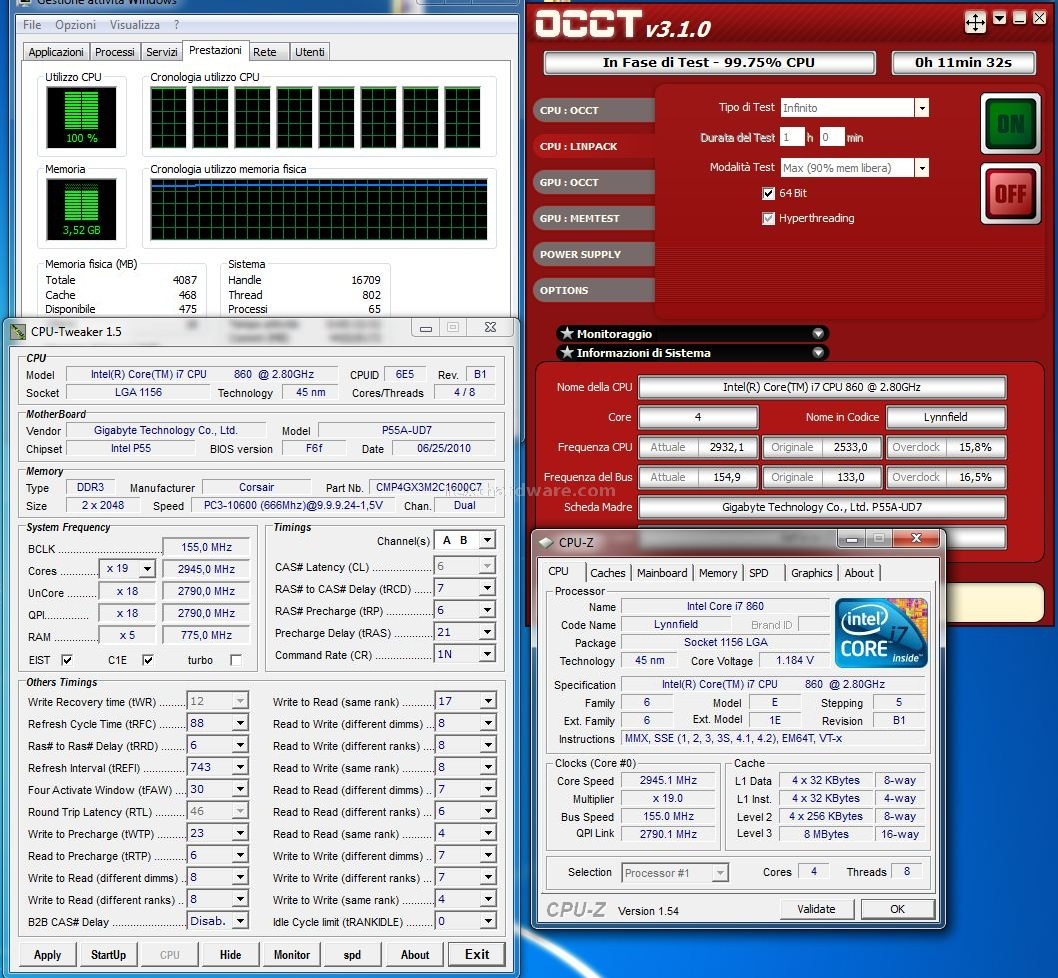The image size is (1058, 978).
Task: Open the Command Rate (CR) dropdown
Action: pos(487,654)
